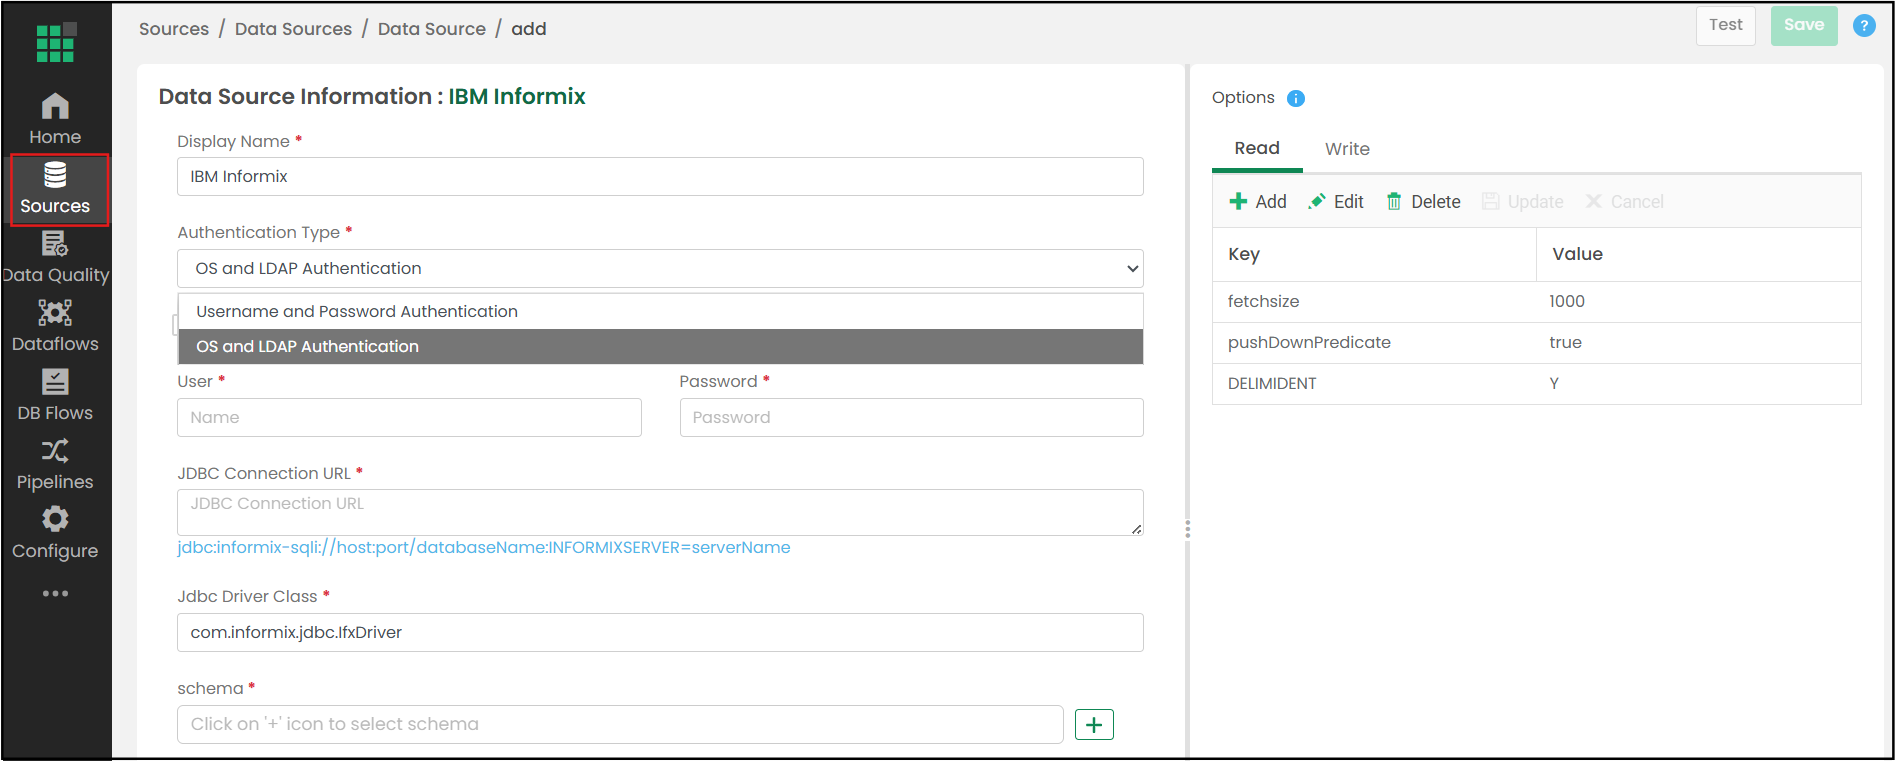Go to Data Sources breadcrumb
The height and width of the screenshot is (761, 1895).
pyautogui.click(x=293, y=29)
